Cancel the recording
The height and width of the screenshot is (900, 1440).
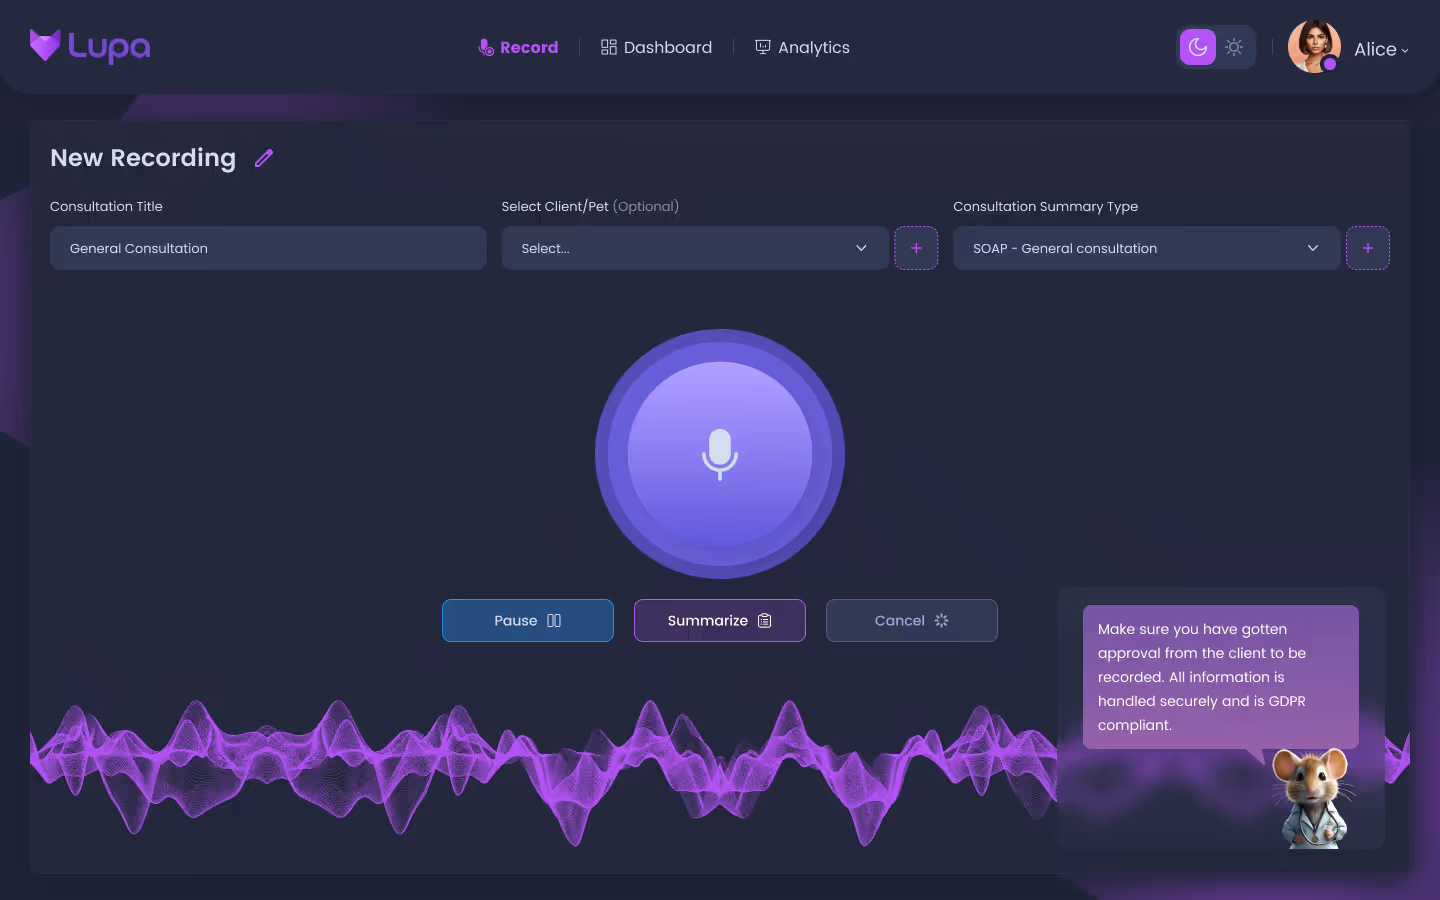point(912,620)
